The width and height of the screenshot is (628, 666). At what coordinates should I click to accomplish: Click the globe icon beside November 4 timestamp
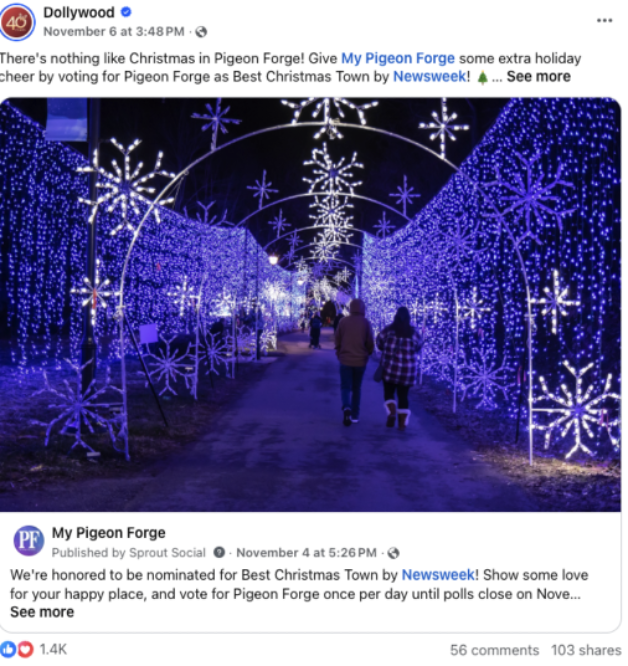pyautogui.click(x=394, y=553)
